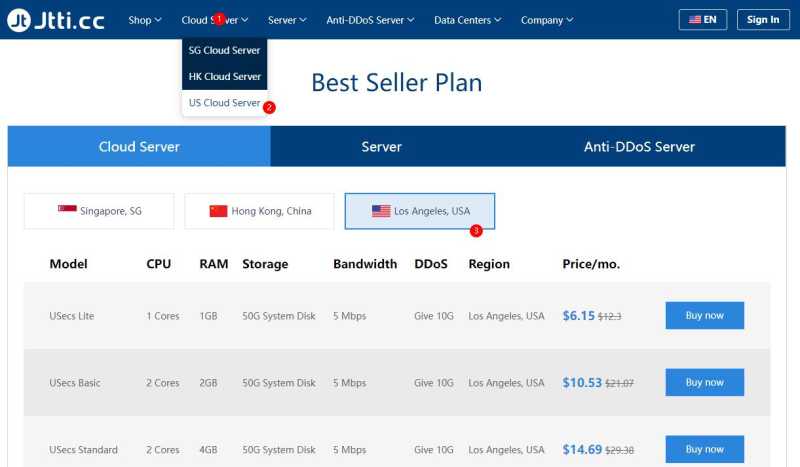The image size is (800, 467).
Task: Switch to the Anti-DDoS Server tab
Action: pos(639,146)
